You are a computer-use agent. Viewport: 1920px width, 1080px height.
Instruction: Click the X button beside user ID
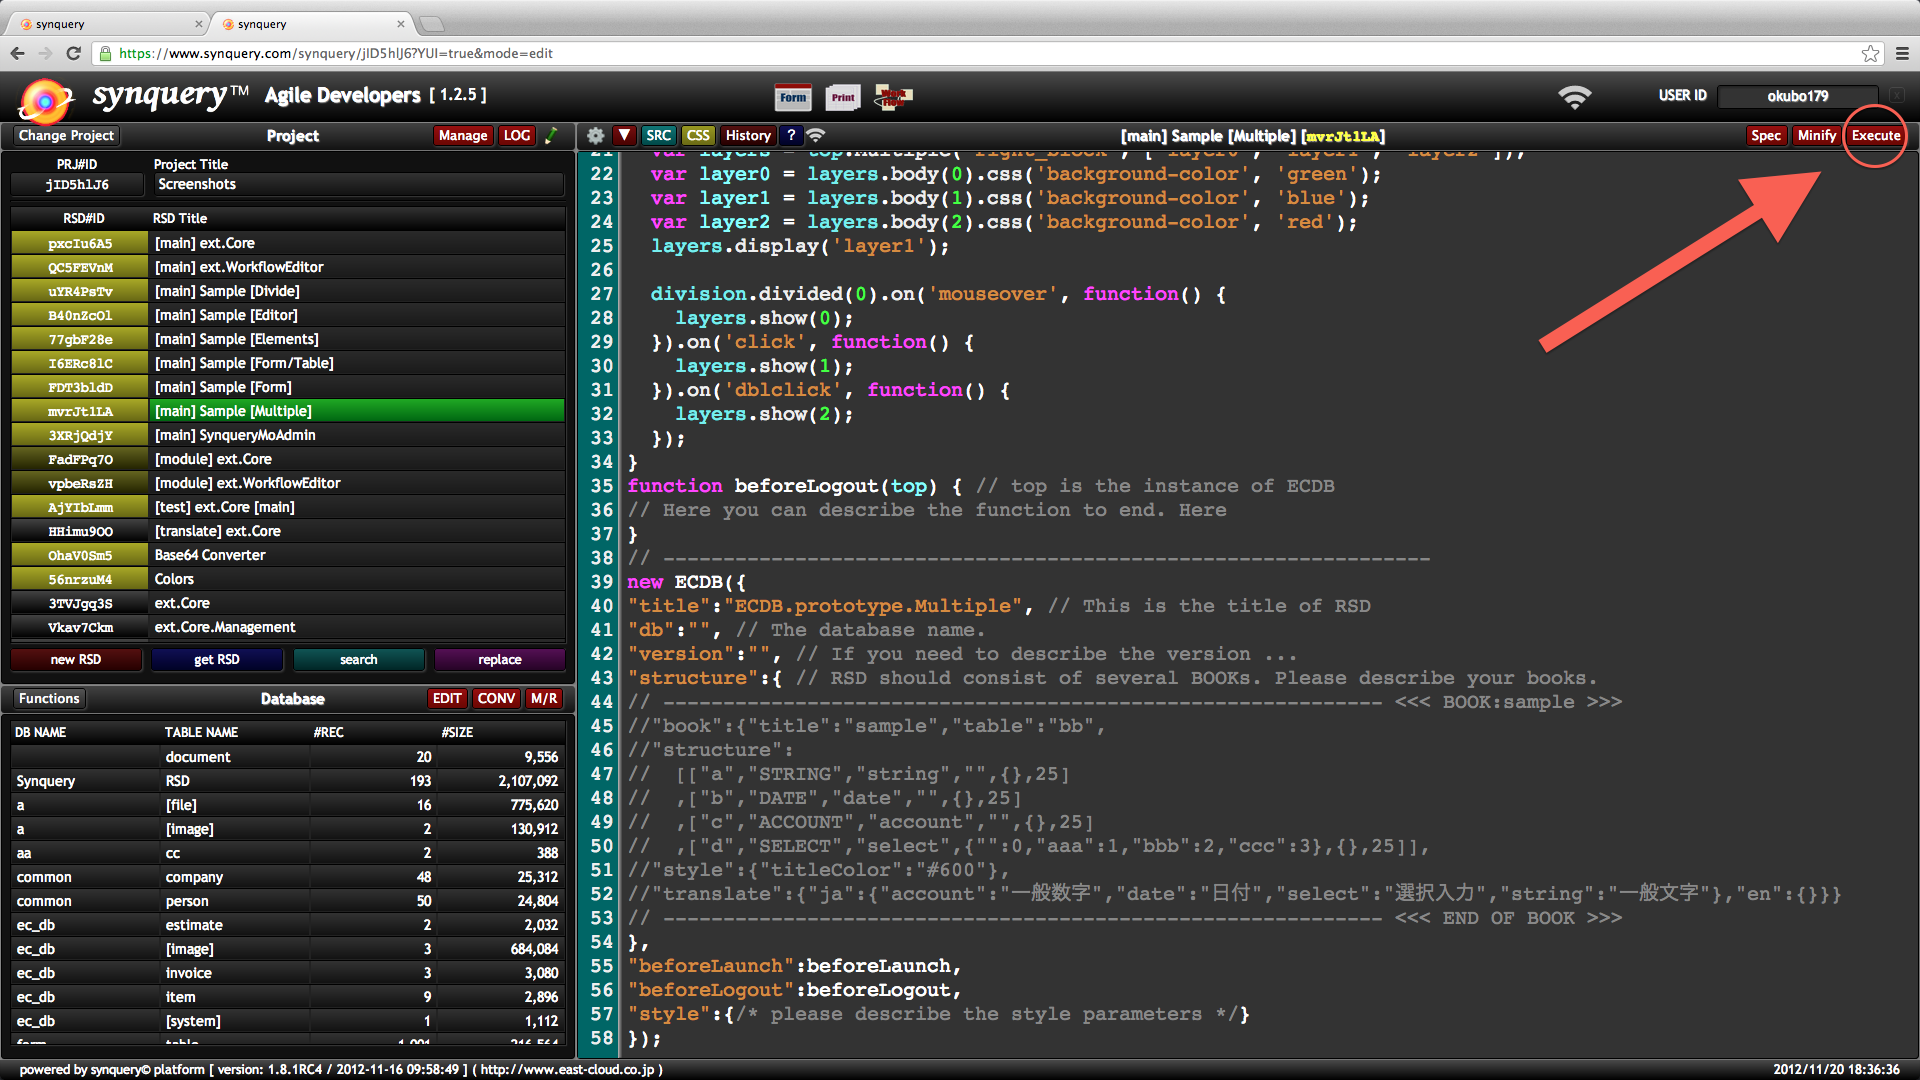coord(1896,96)
